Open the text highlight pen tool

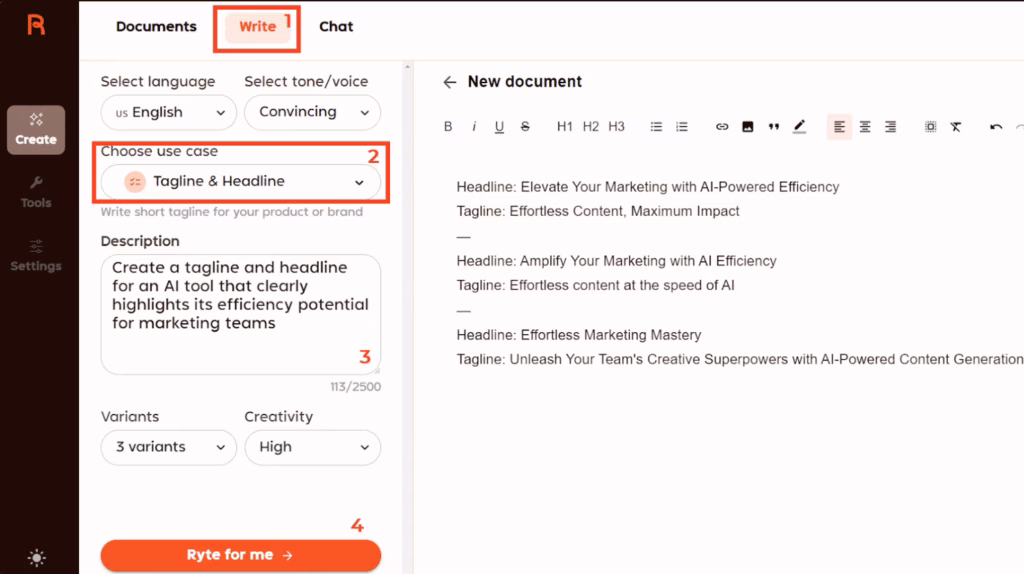[799, 127]
